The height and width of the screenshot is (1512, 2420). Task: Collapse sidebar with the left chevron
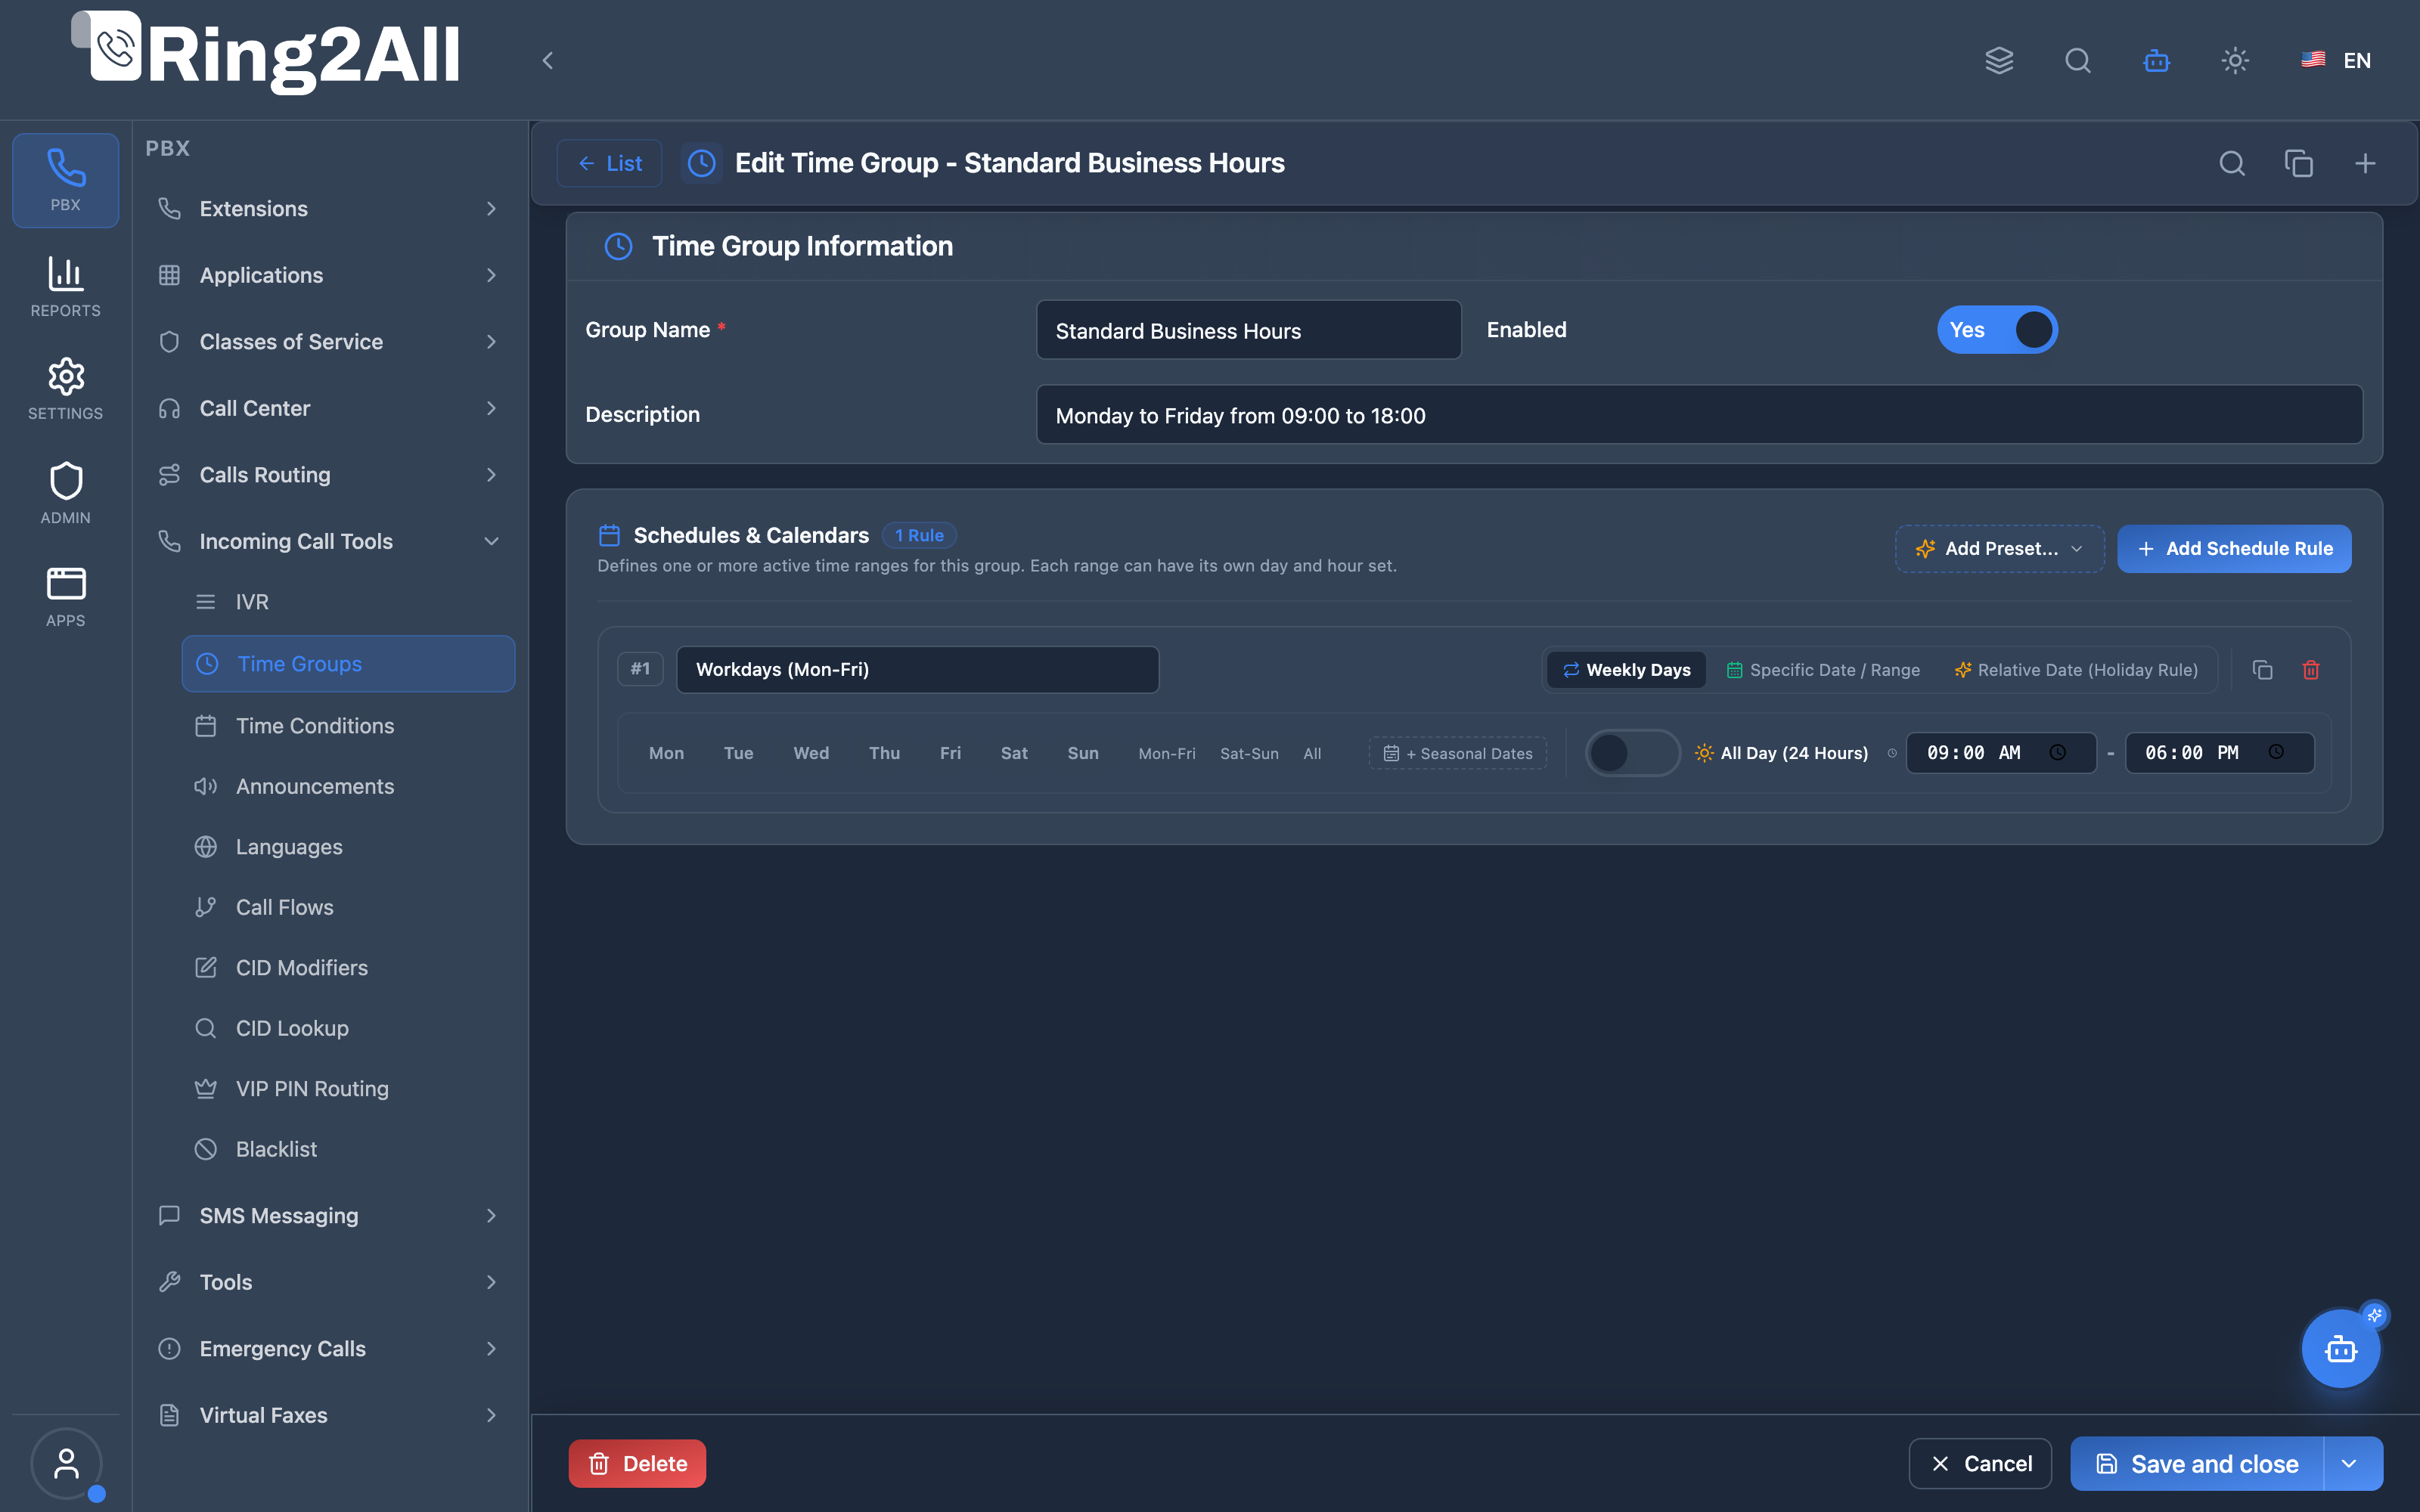tap(547, 60)
